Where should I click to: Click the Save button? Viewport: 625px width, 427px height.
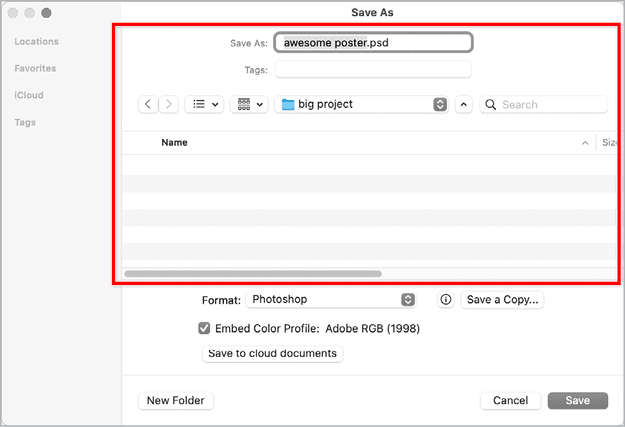tap(578, 400)
